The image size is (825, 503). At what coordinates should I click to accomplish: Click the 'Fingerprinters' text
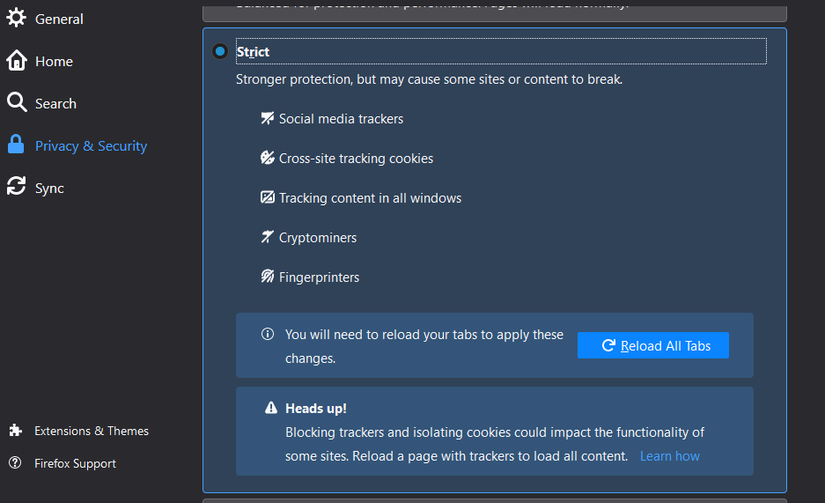point(319,277)
